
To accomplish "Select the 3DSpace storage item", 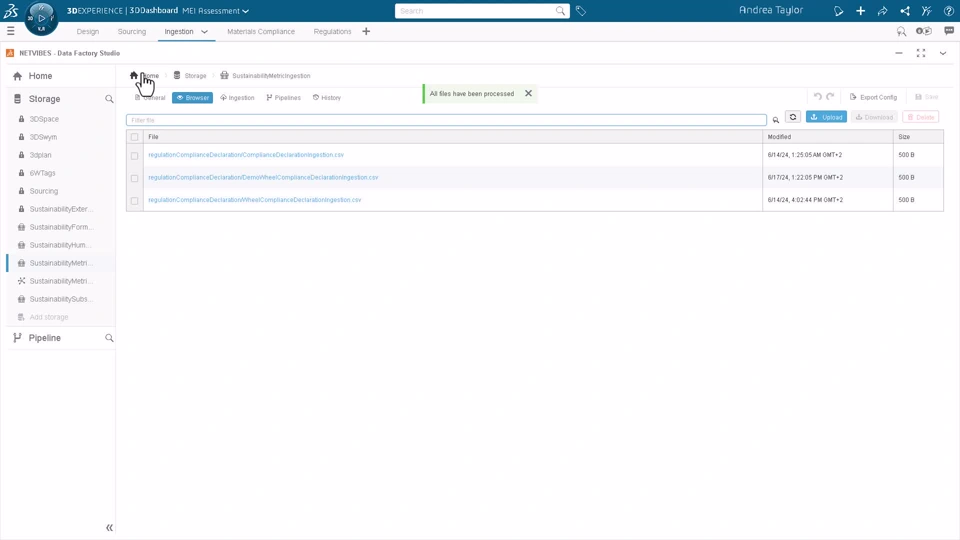I will pyautogui.click(x=44, y=119).
